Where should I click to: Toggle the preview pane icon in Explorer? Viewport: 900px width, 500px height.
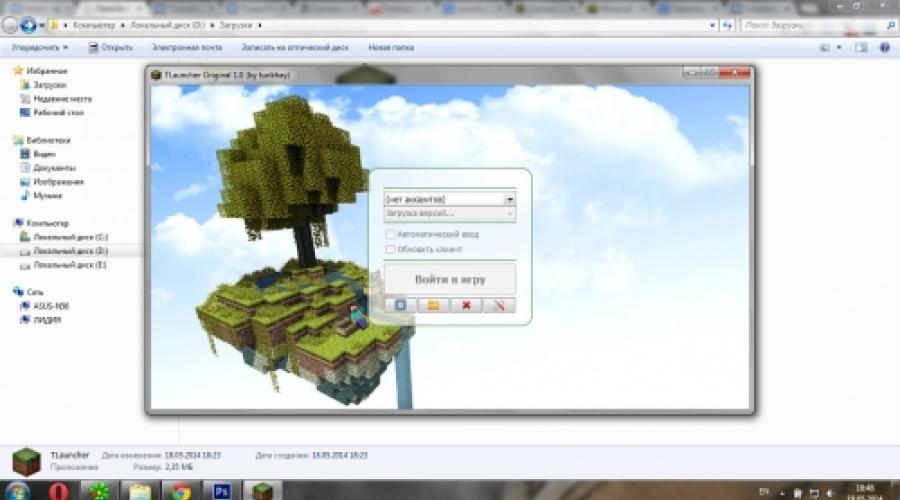861,48
